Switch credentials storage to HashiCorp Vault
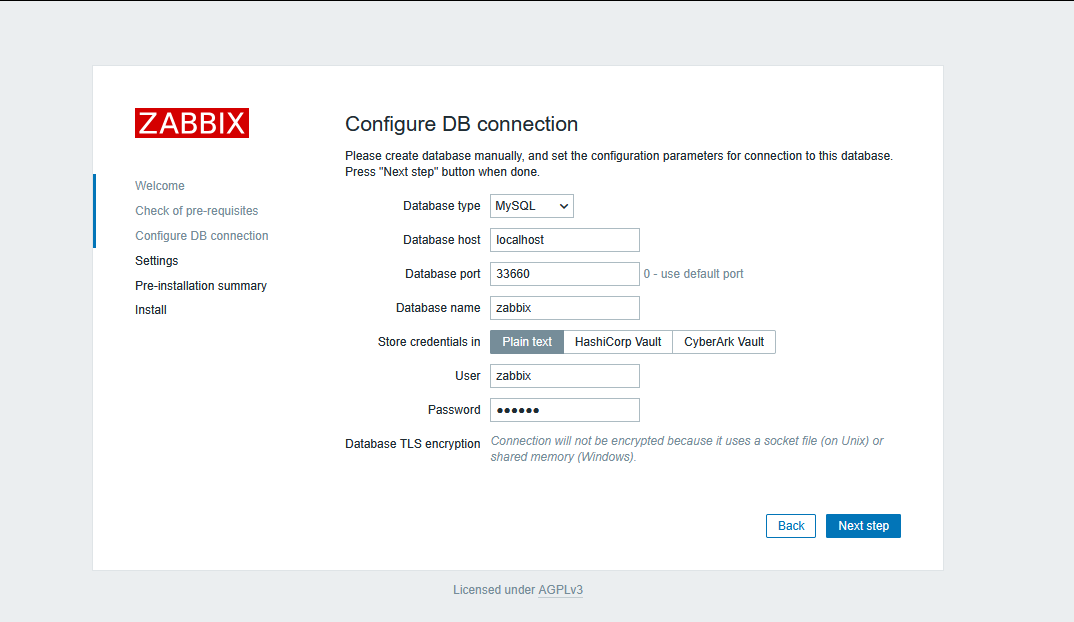The height and width of the screenshot is (622, 1074). click(x=617, y=341)
